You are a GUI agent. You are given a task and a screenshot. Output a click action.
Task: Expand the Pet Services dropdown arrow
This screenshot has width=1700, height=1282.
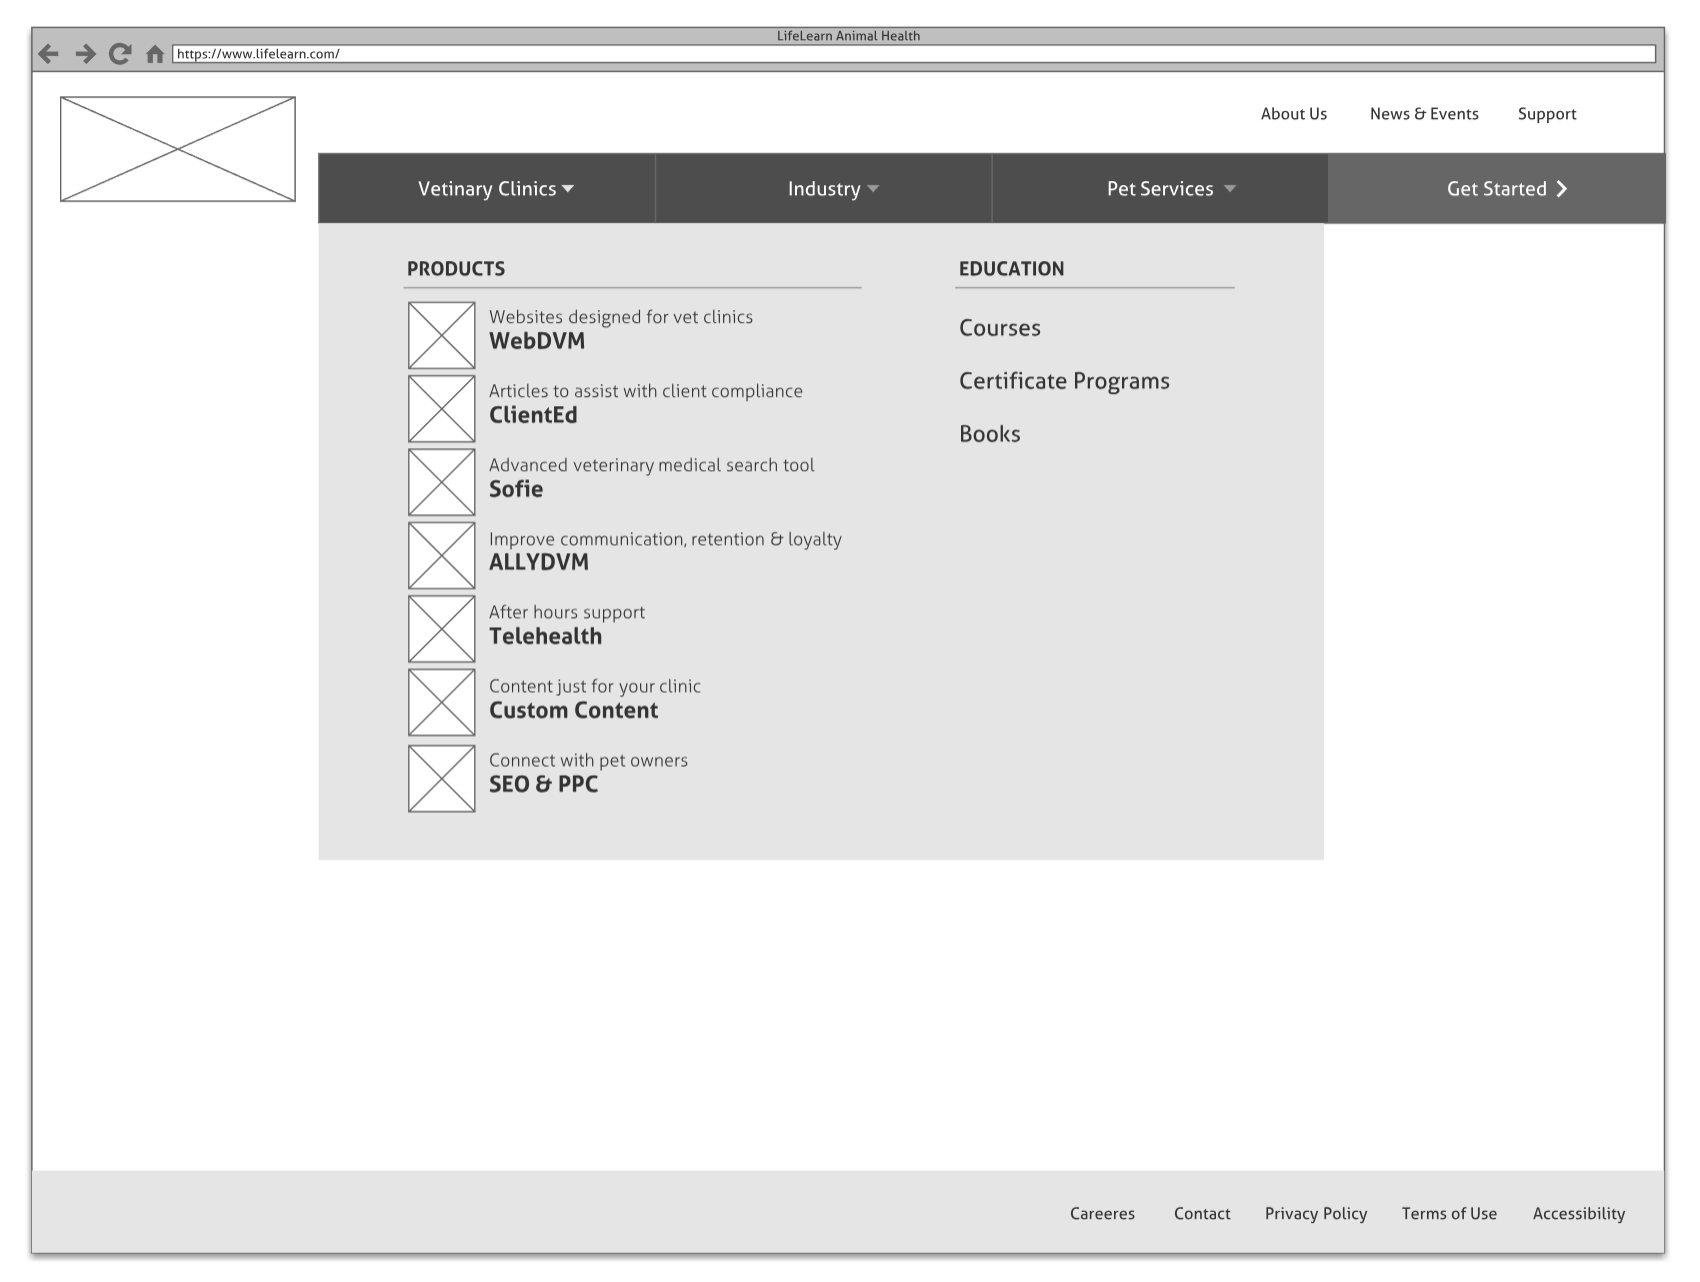[1230, 189]
